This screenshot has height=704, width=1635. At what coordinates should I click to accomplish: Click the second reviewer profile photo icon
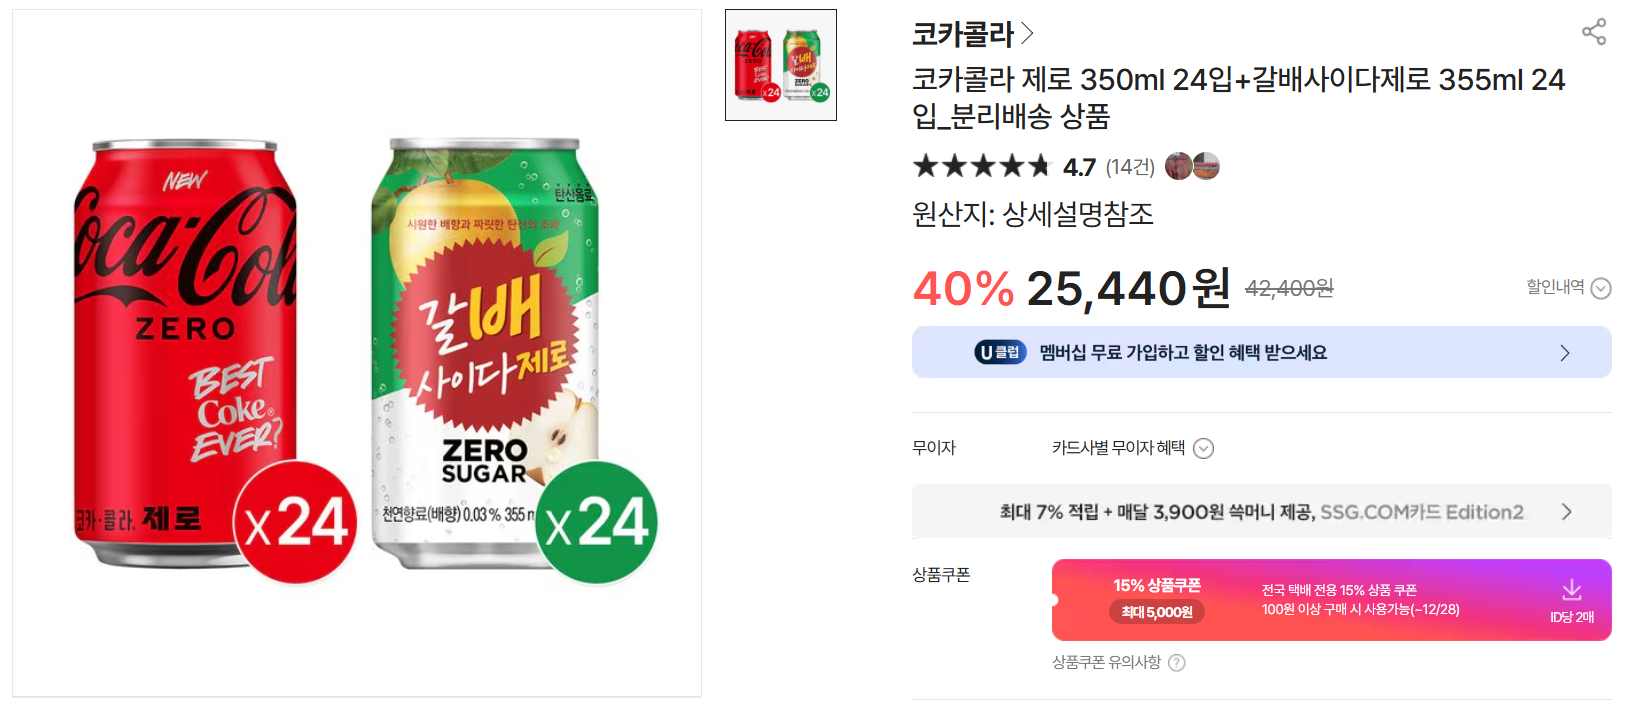[x=1207, y=166]
